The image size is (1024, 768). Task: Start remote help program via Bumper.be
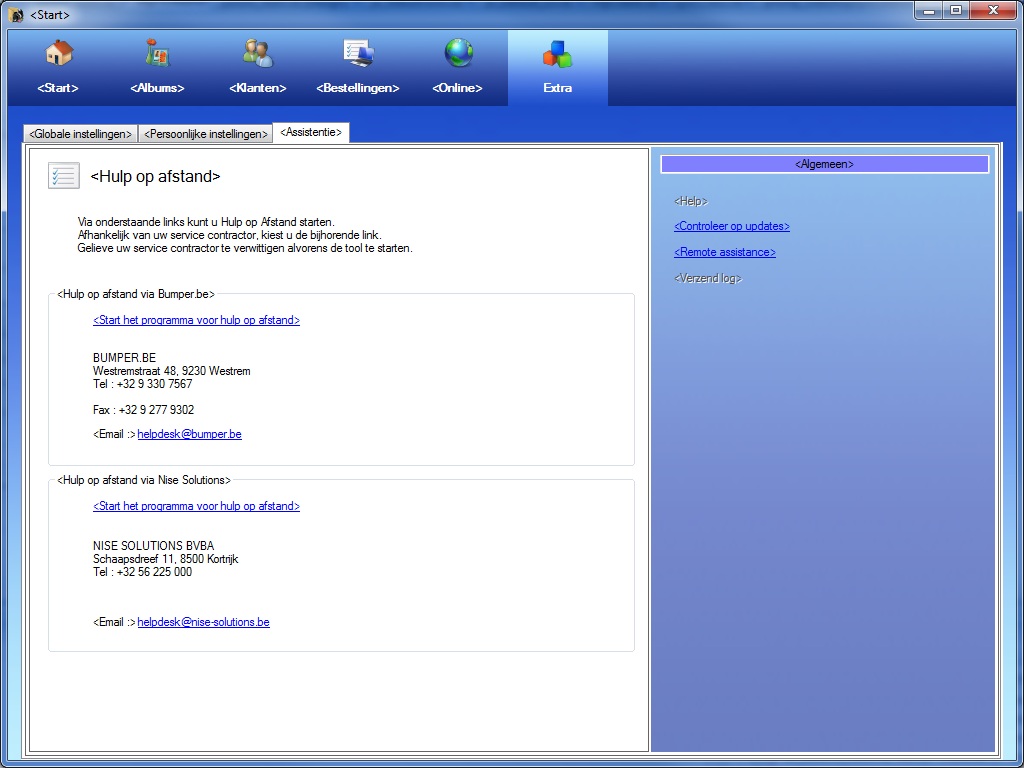pyautogui.click(x=197, y=321)
